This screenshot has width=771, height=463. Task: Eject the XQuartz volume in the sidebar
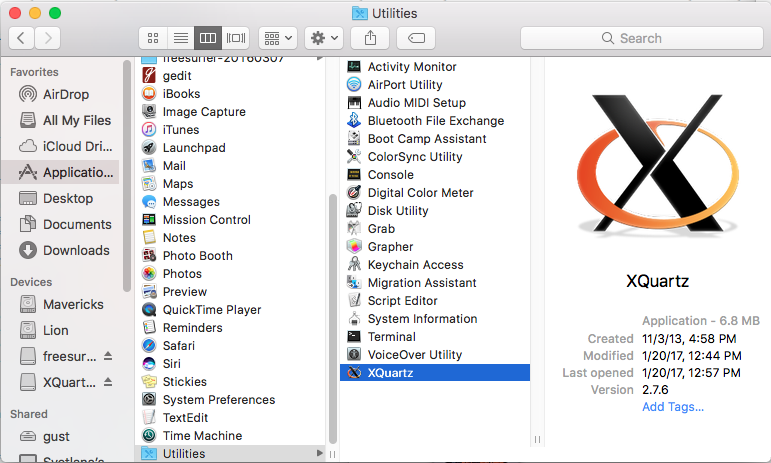[x=108, y=383]
